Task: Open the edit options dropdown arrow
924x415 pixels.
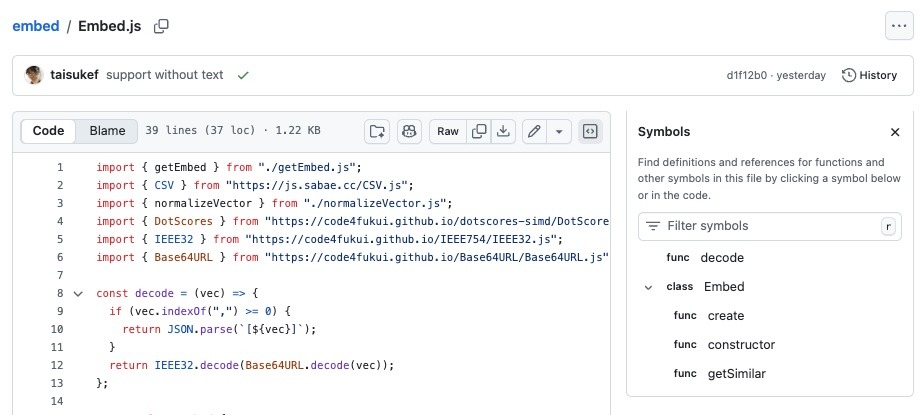Action: (x=559, y=131)
